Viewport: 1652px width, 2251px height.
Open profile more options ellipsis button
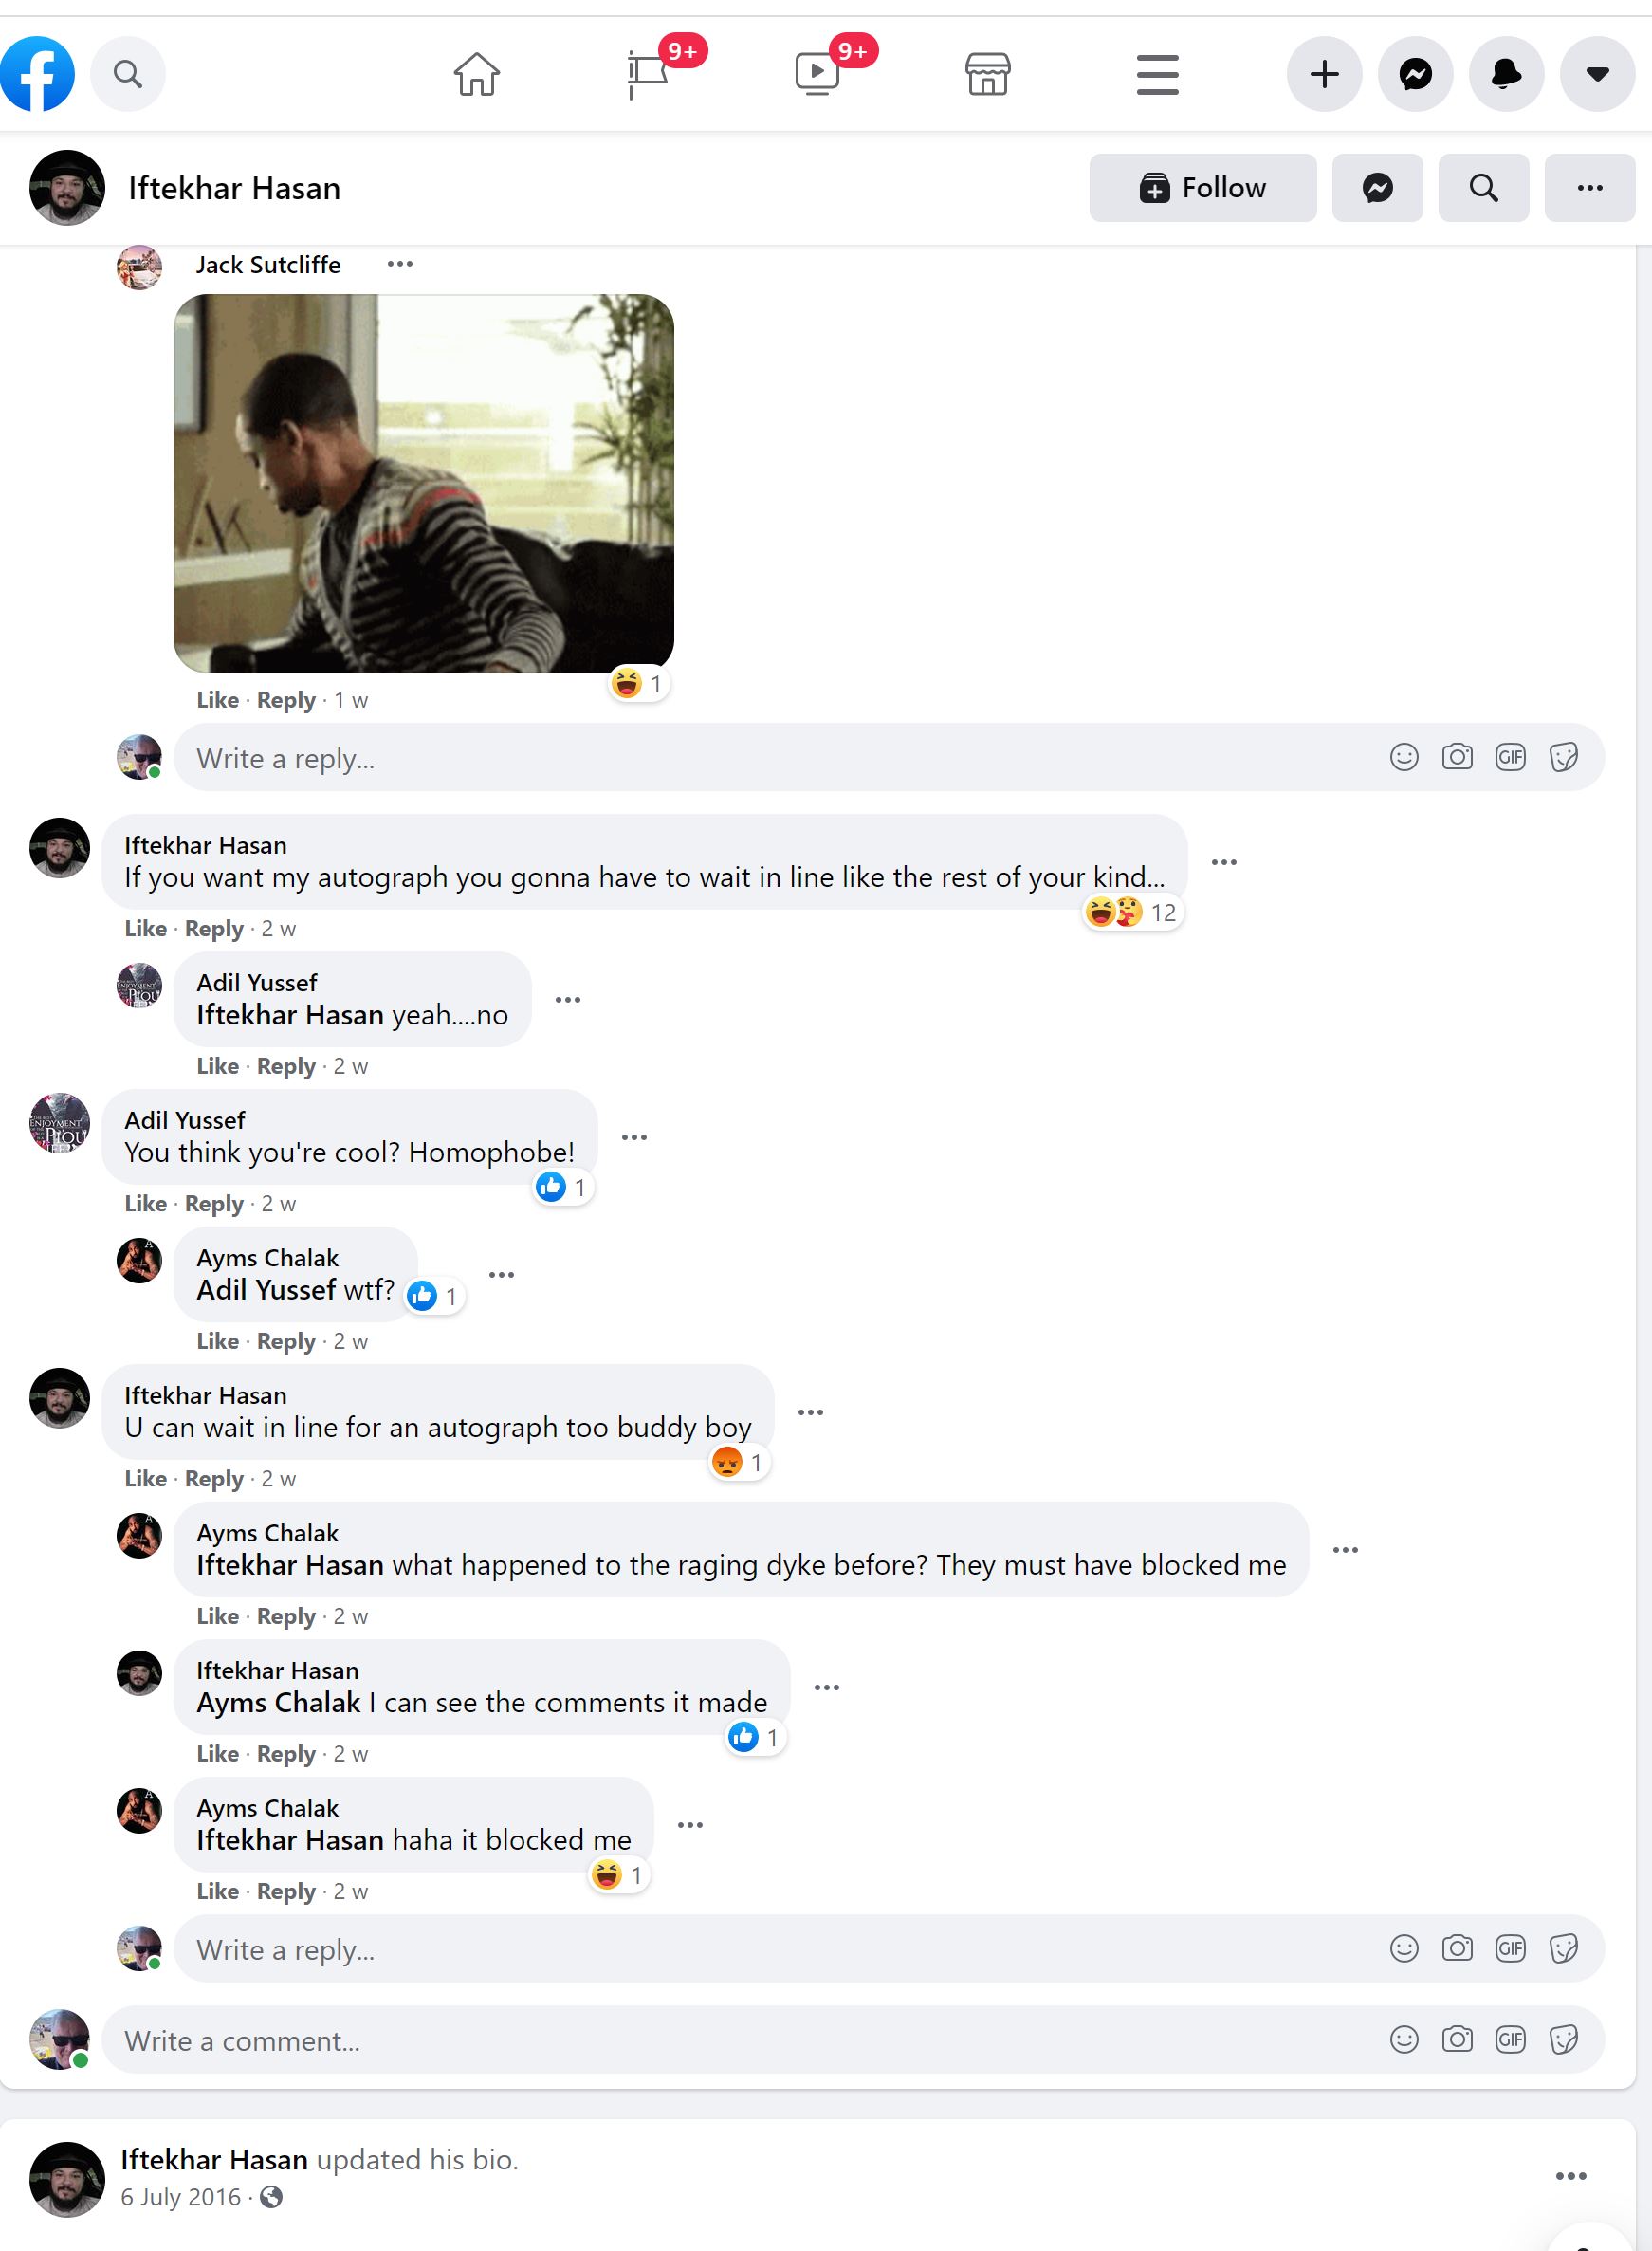point(1589,188)
